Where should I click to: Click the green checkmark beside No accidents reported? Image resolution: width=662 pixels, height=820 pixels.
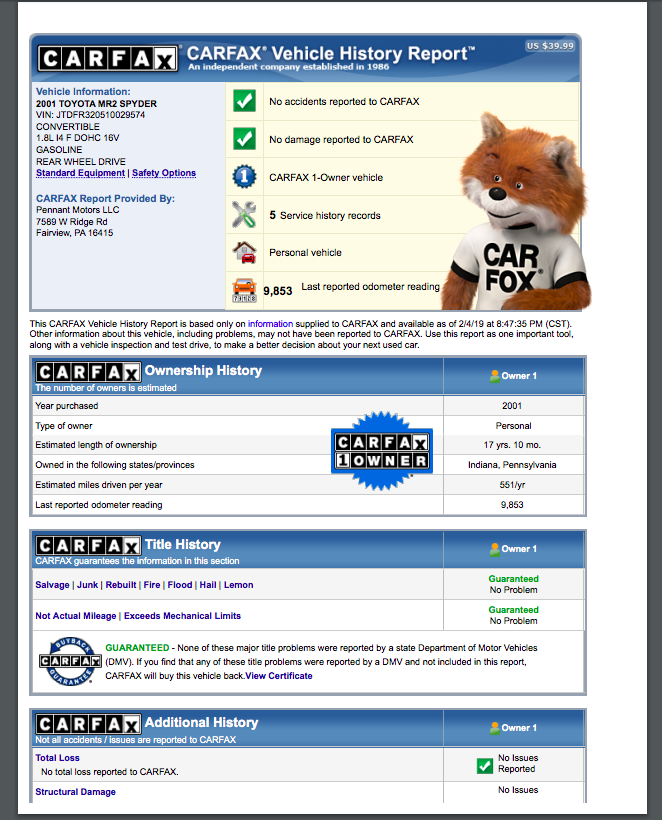[x=244, y=101]
